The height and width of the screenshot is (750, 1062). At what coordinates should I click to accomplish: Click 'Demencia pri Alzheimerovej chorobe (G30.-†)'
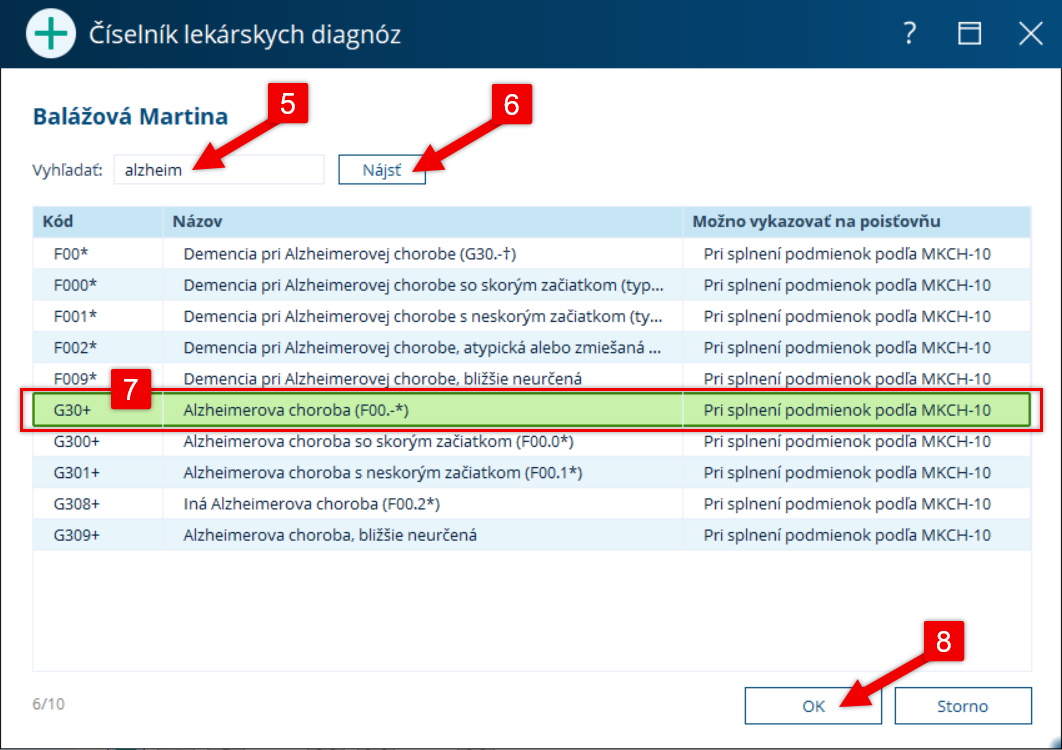[x=349, y=254]
